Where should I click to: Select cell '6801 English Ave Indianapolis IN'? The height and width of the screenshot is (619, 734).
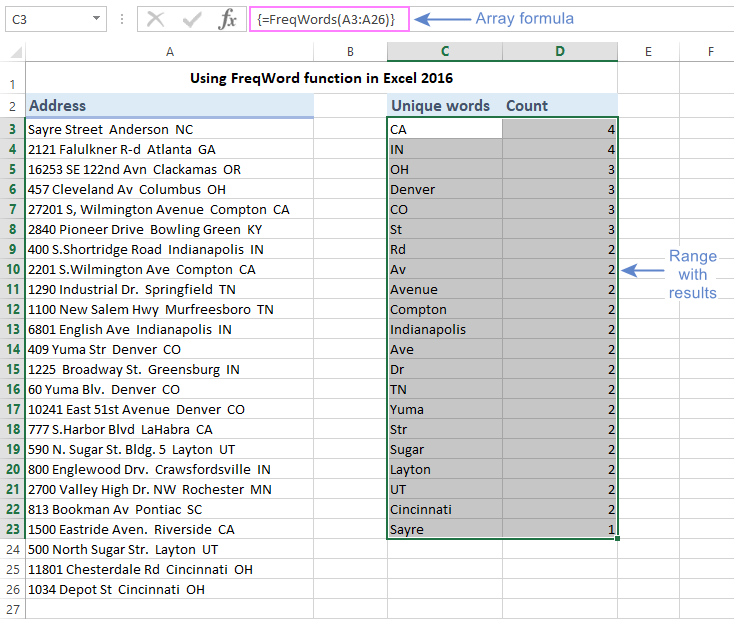click(169, 329)
